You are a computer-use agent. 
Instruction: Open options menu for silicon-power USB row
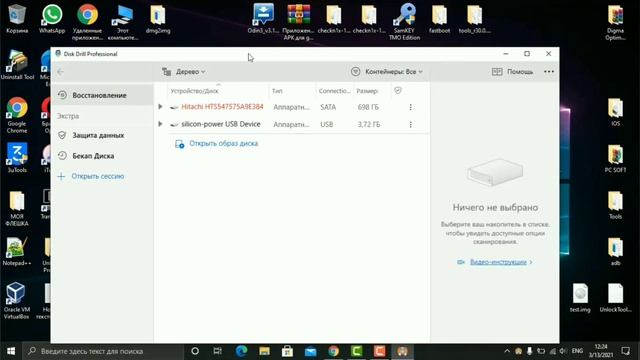(411, 124)
